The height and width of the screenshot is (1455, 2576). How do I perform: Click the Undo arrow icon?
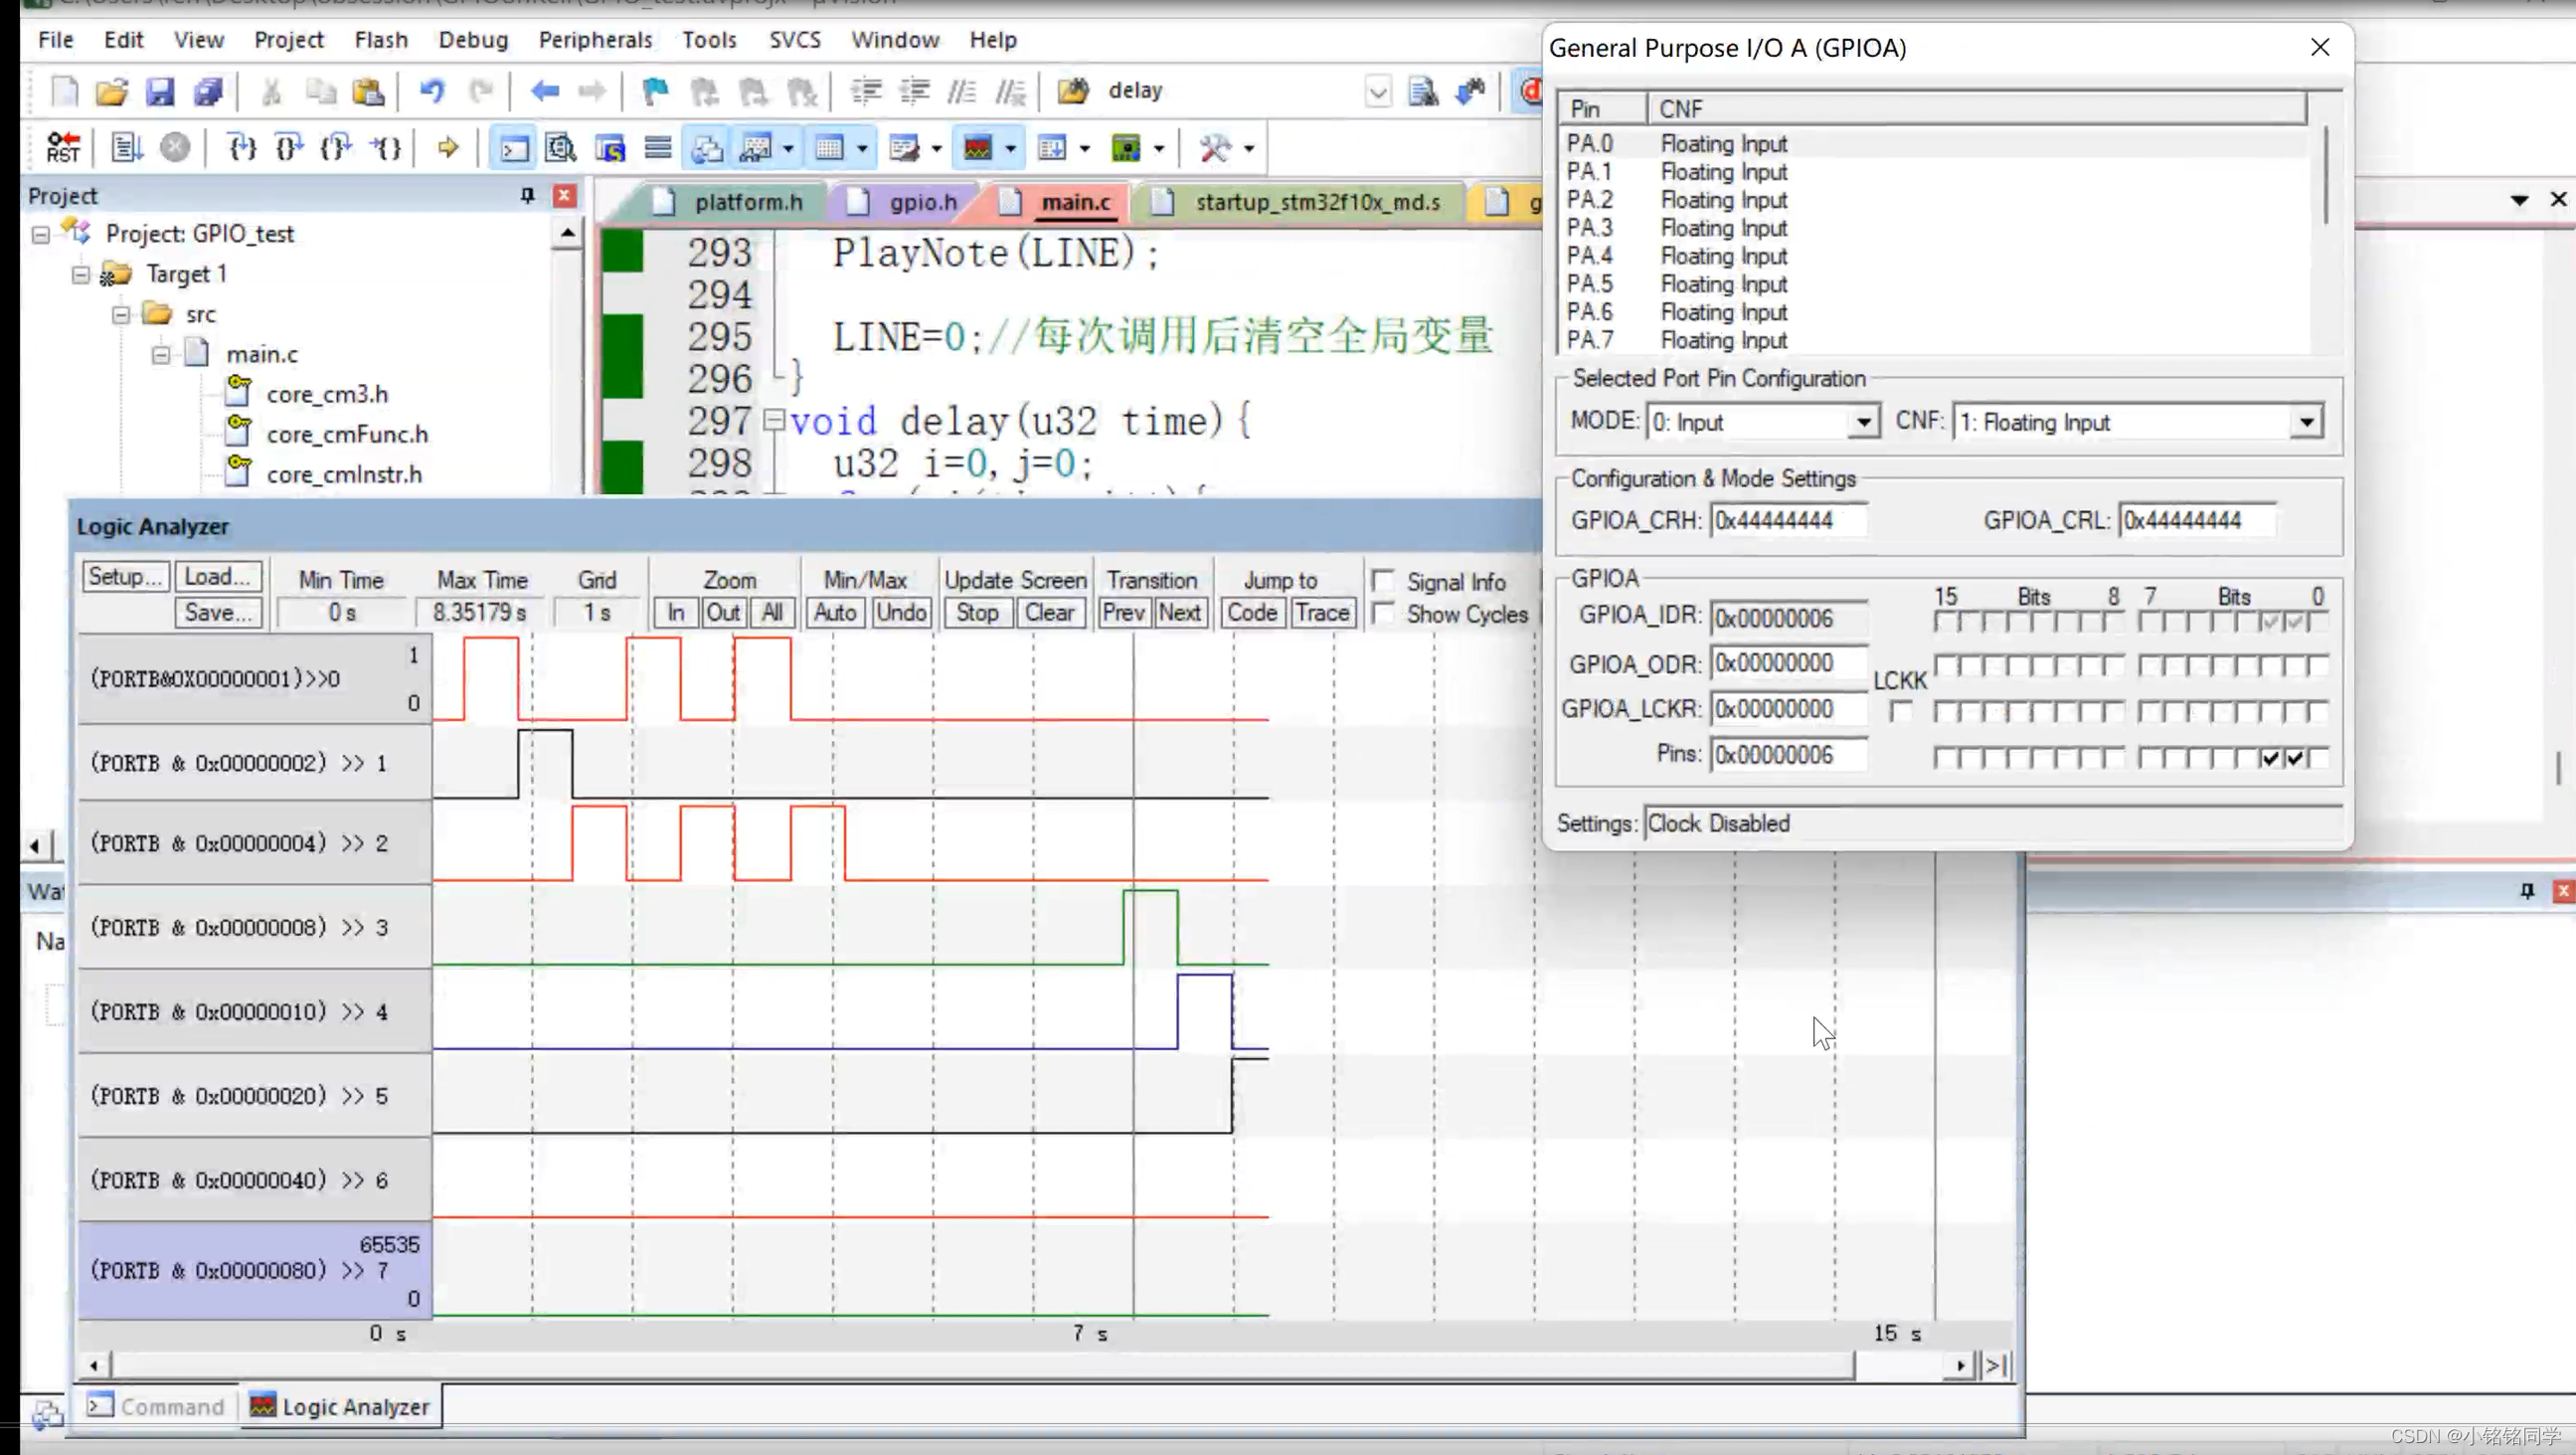coord(432,92)
